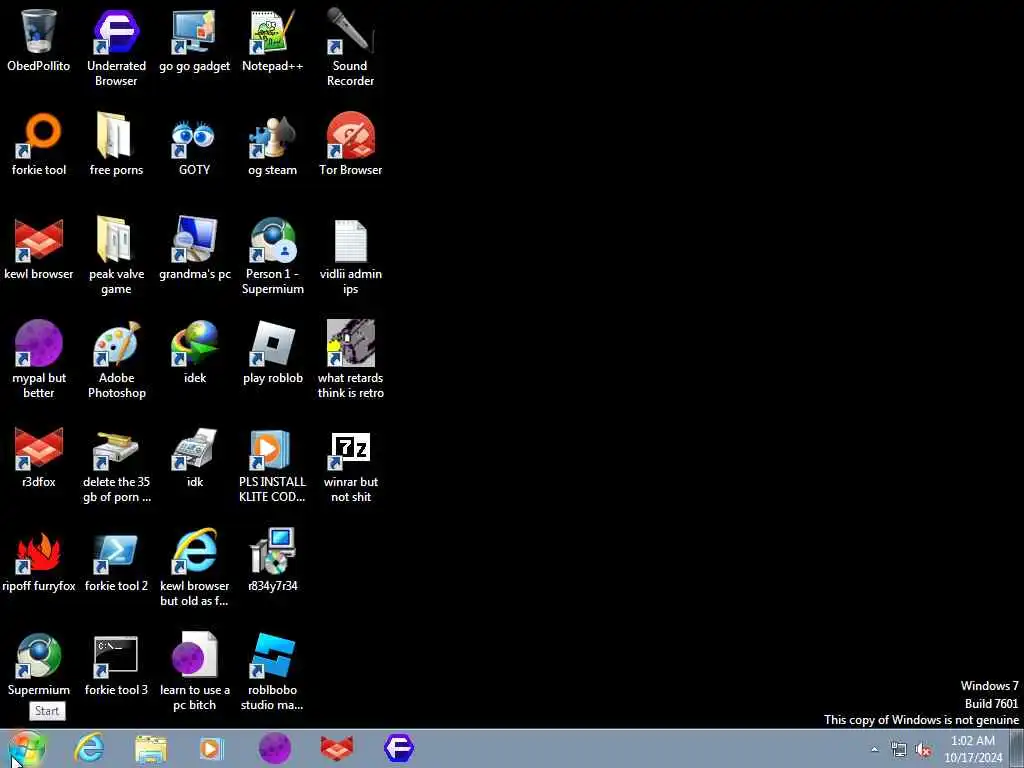The image size is (1024, 768).
Task: Select the idek globe download icon
Action: tap(195, 351)
